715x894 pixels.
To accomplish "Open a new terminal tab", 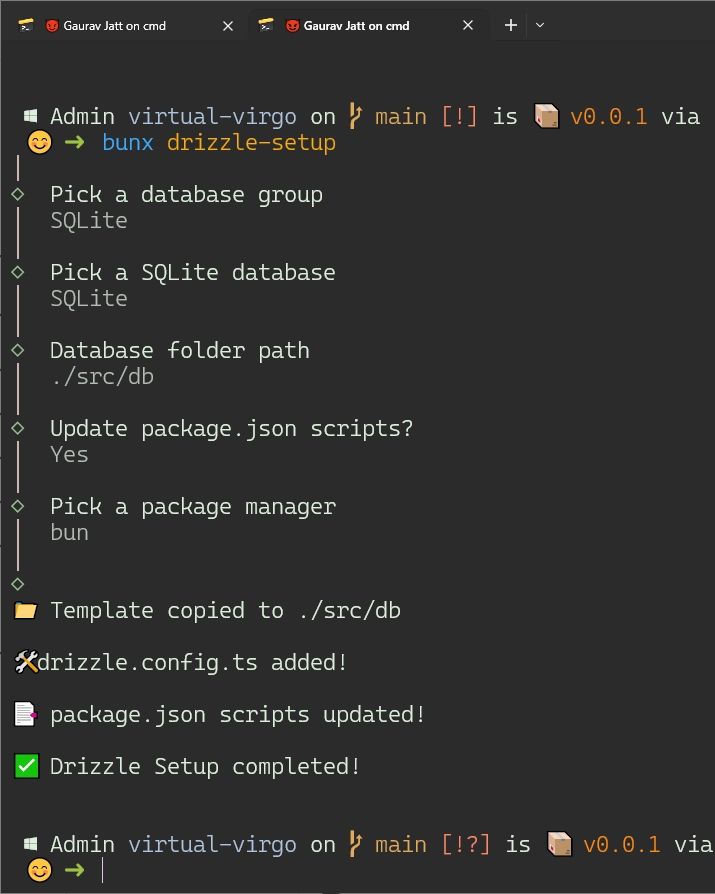I will [511, 26].
